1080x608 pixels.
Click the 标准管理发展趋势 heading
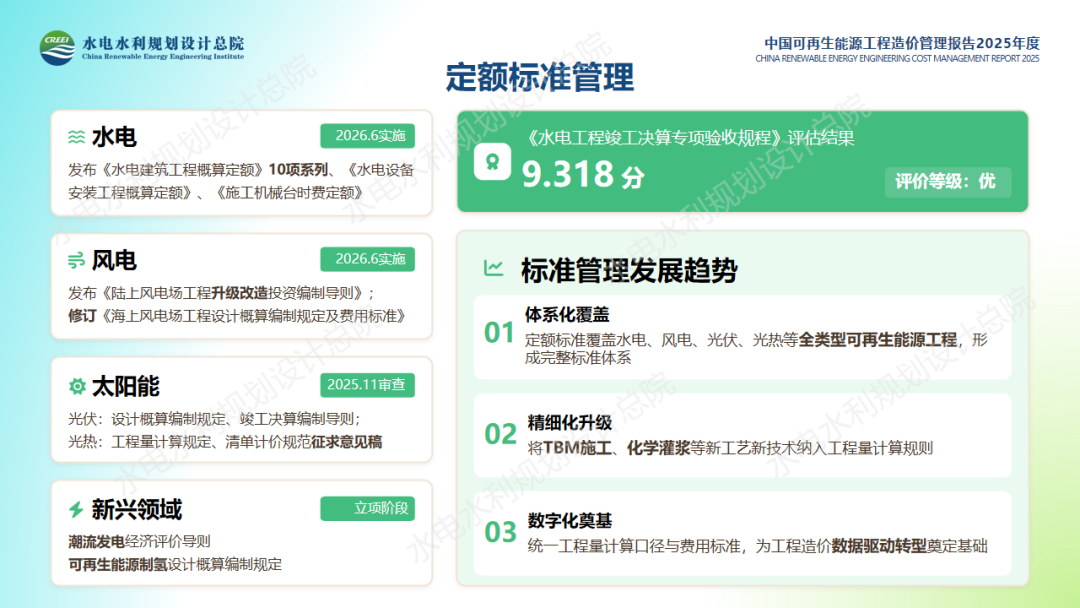pyautogui.click(x=629, y=270)
